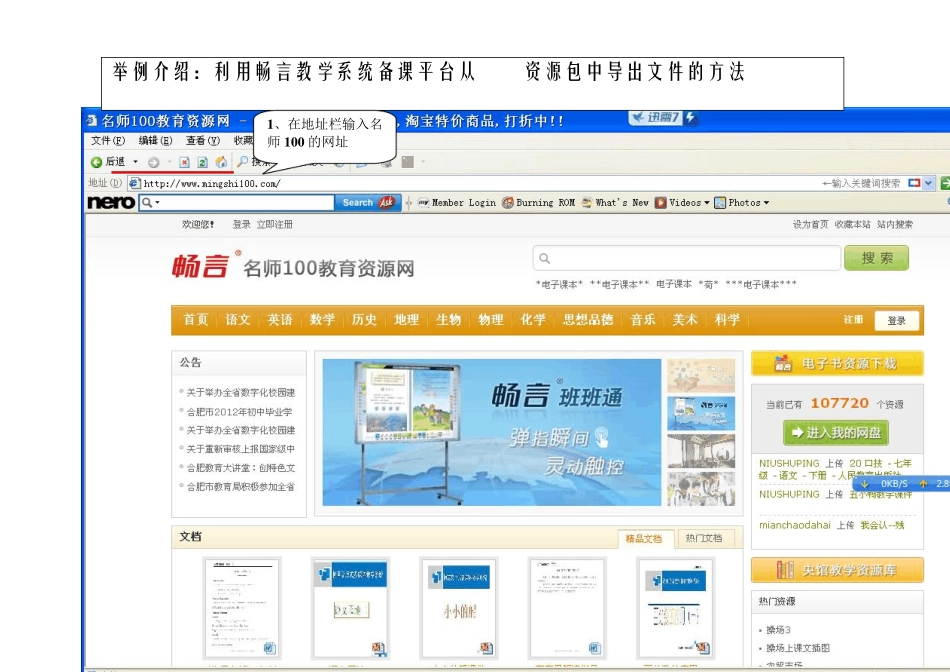The width and height of the screenshot is (950, 672).
Task: Click the 畅言 site logo
Action: (201, 266)
